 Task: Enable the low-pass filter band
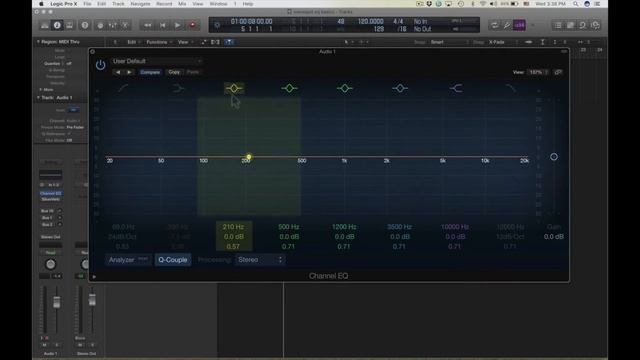coord(511,88)
